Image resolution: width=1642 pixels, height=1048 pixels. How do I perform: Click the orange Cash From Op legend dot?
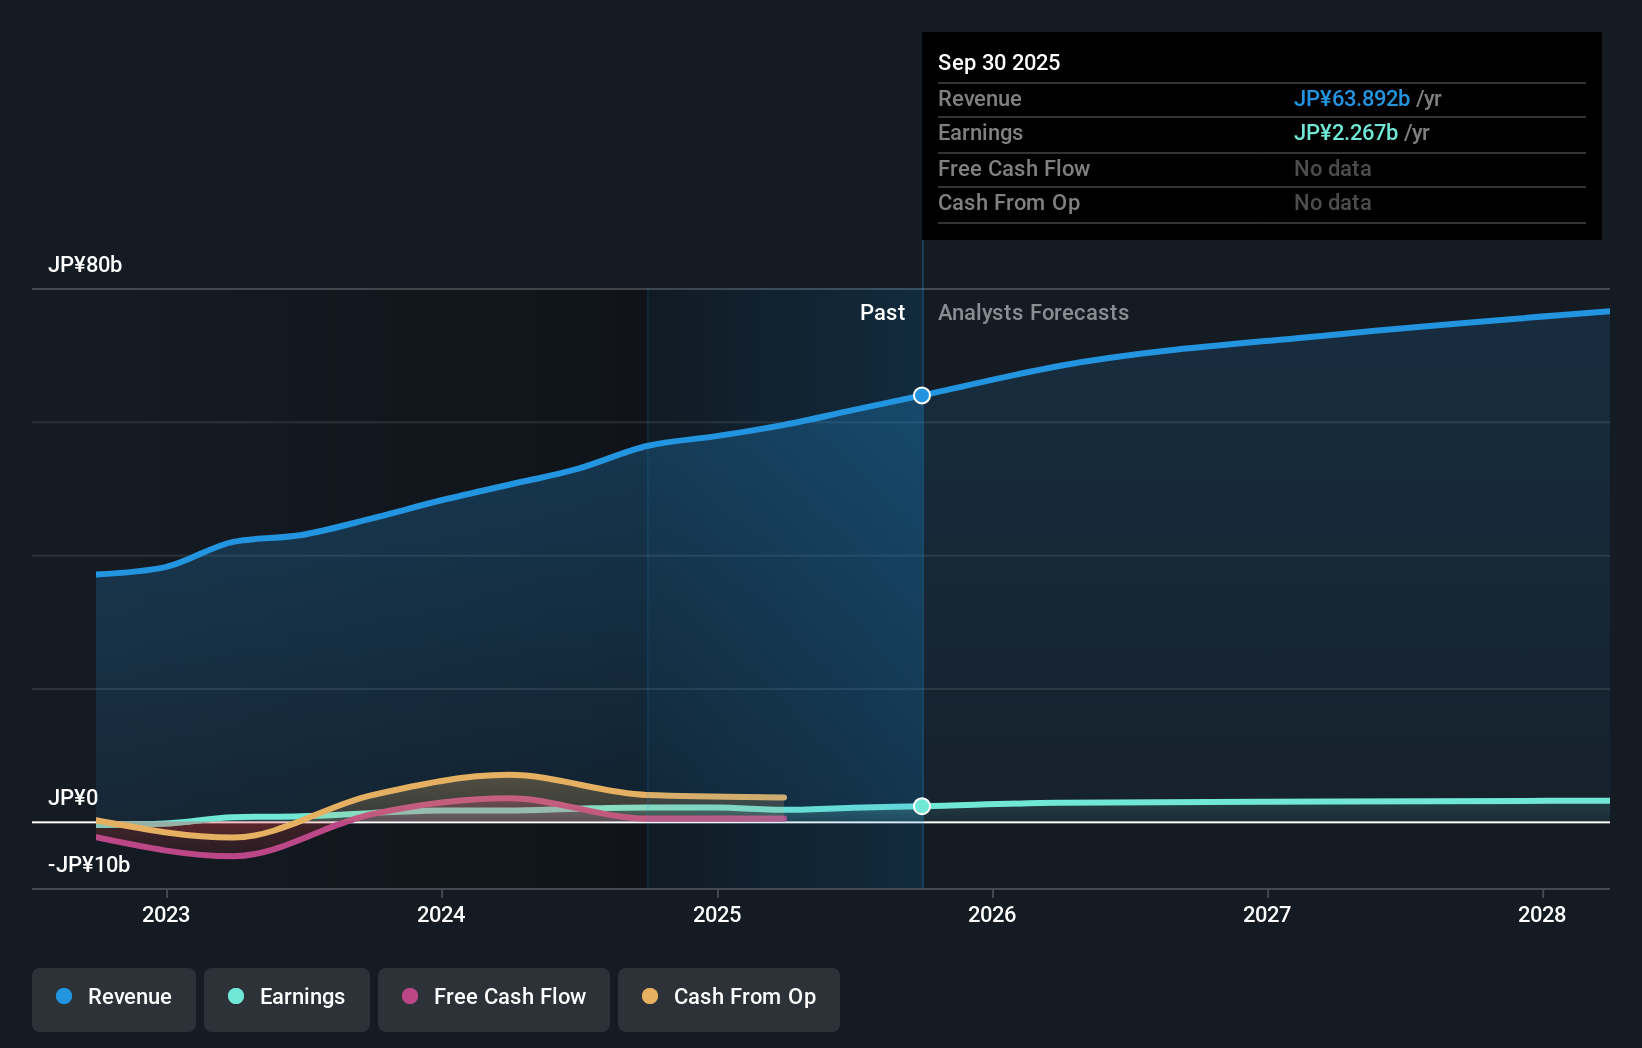652,996
